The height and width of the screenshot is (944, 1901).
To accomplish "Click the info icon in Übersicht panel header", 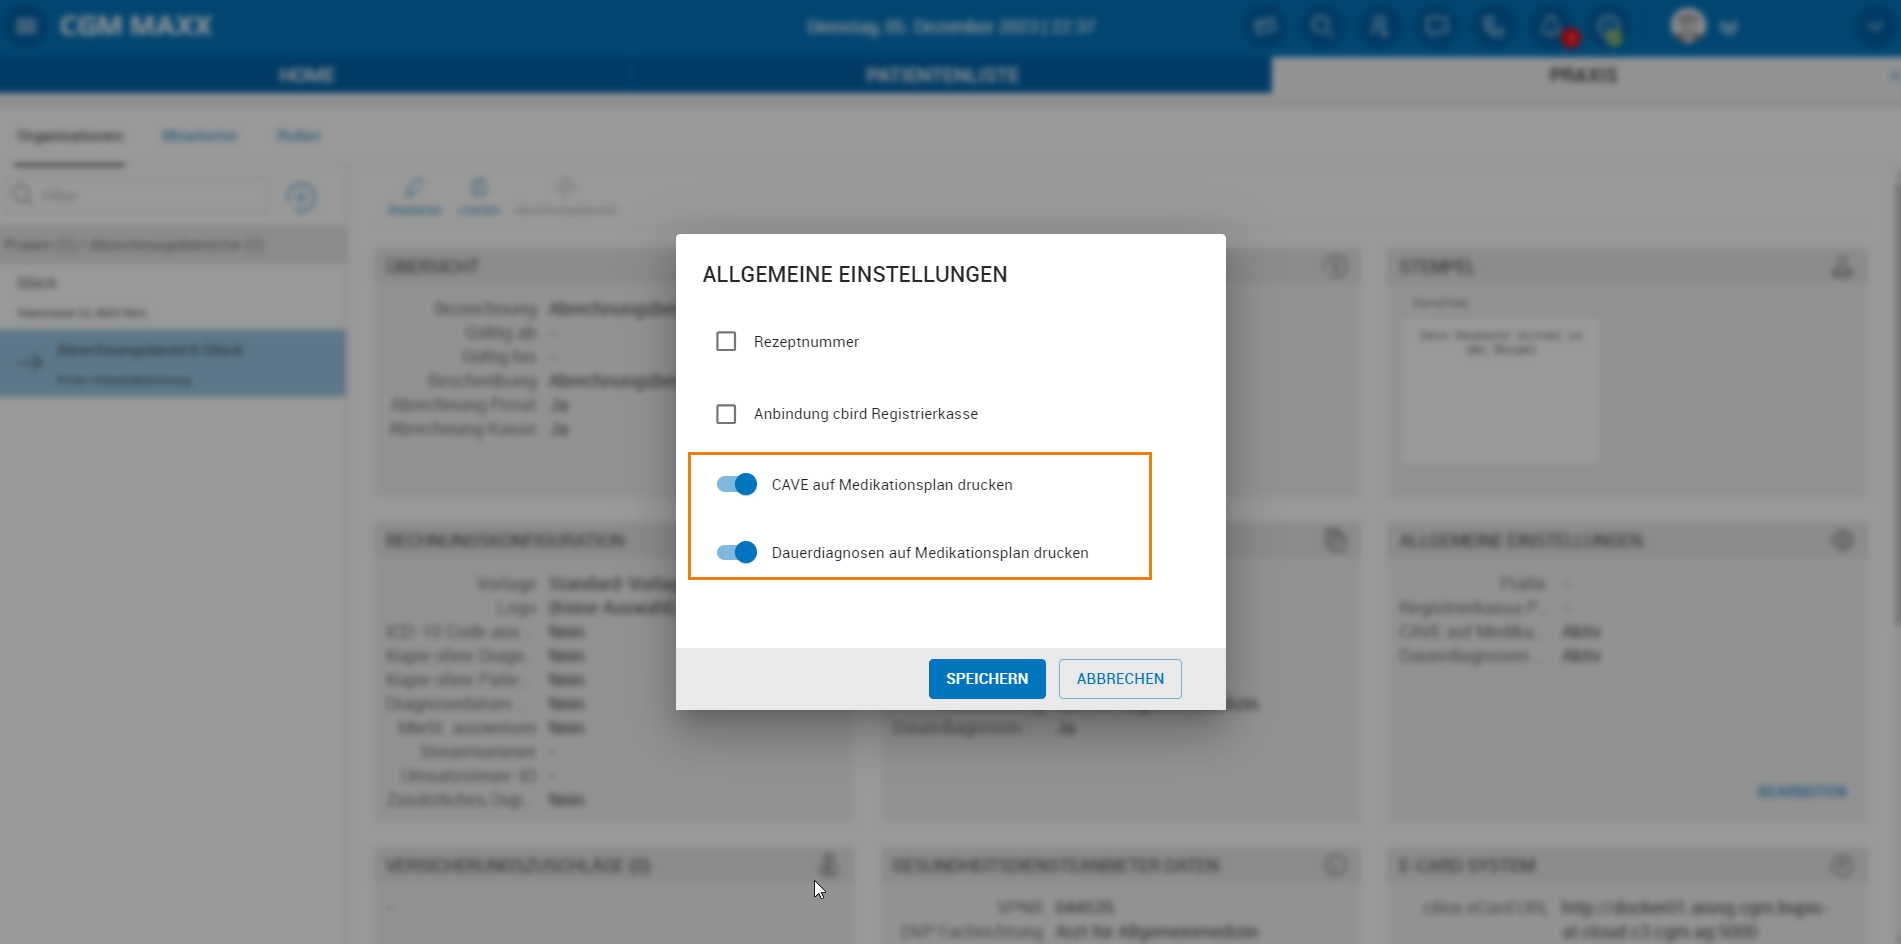I will pos(1335,267).
